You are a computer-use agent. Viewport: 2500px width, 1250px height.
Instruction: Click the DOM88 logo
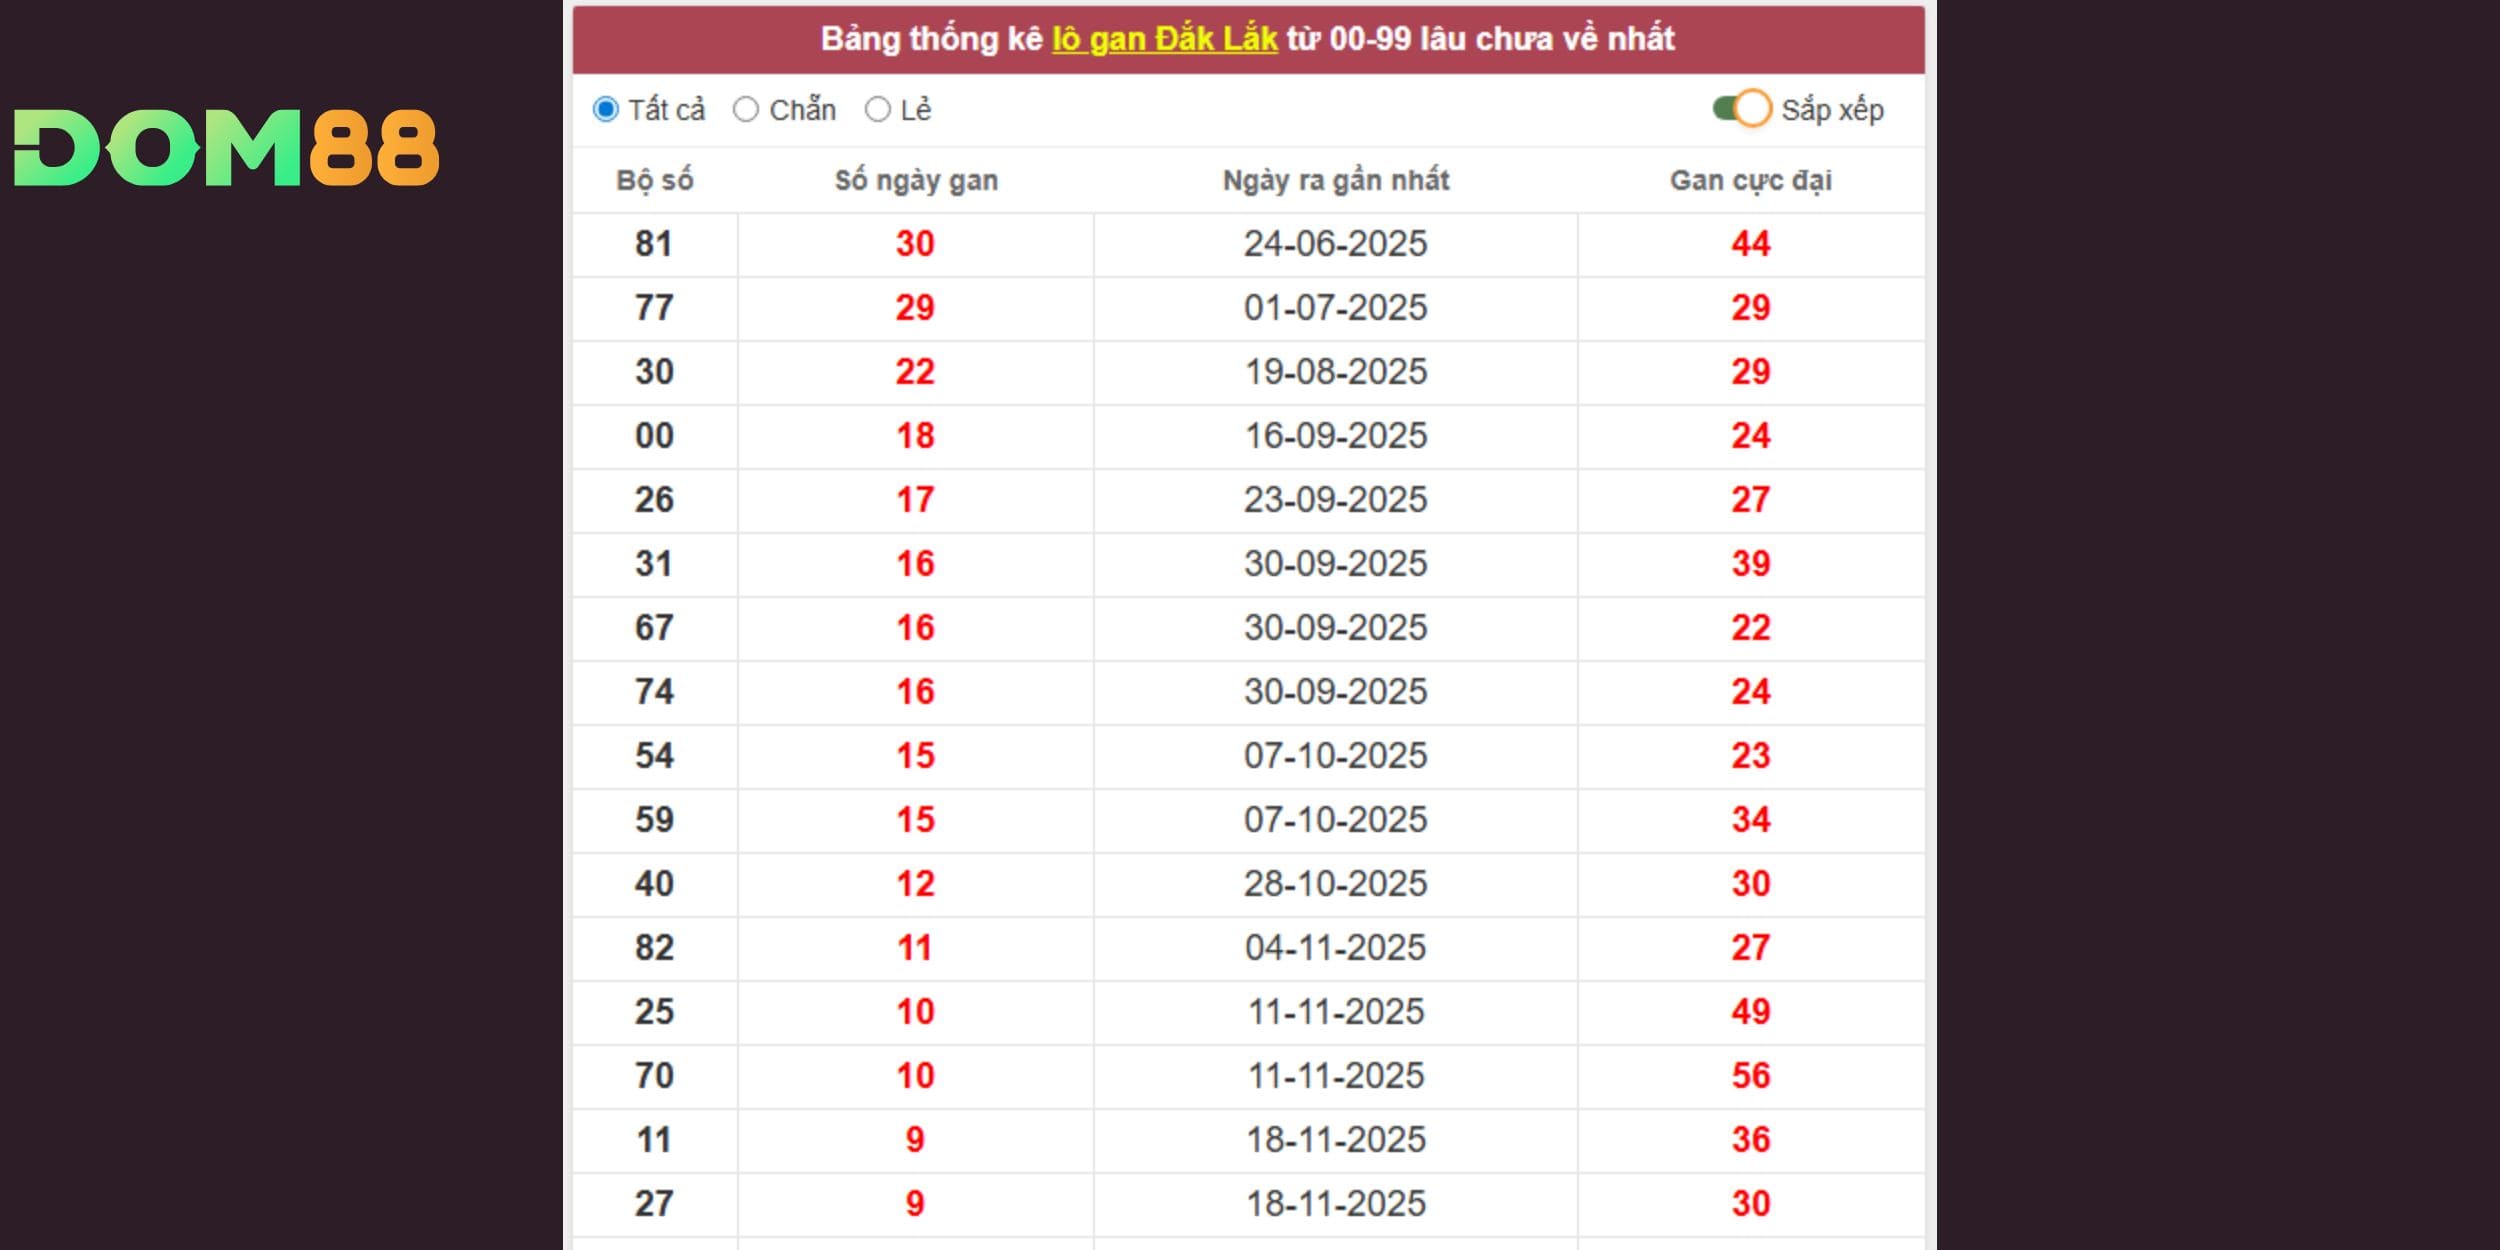(226, 148)
